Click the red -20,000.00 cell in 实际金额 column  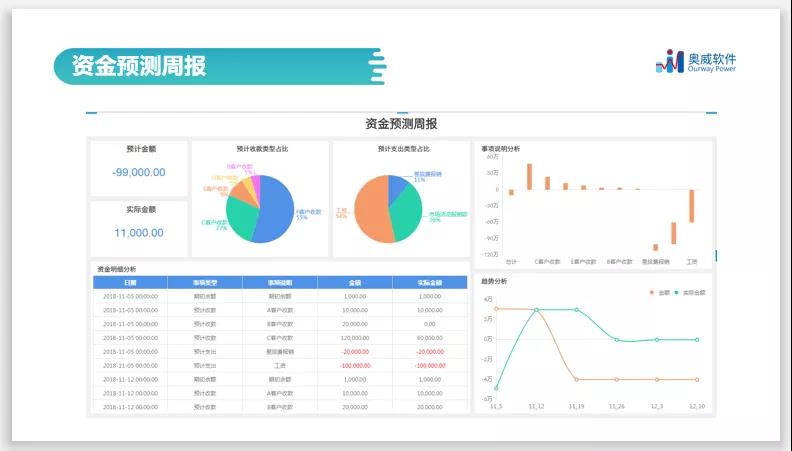pyautogui.click(x=430, y=352)
